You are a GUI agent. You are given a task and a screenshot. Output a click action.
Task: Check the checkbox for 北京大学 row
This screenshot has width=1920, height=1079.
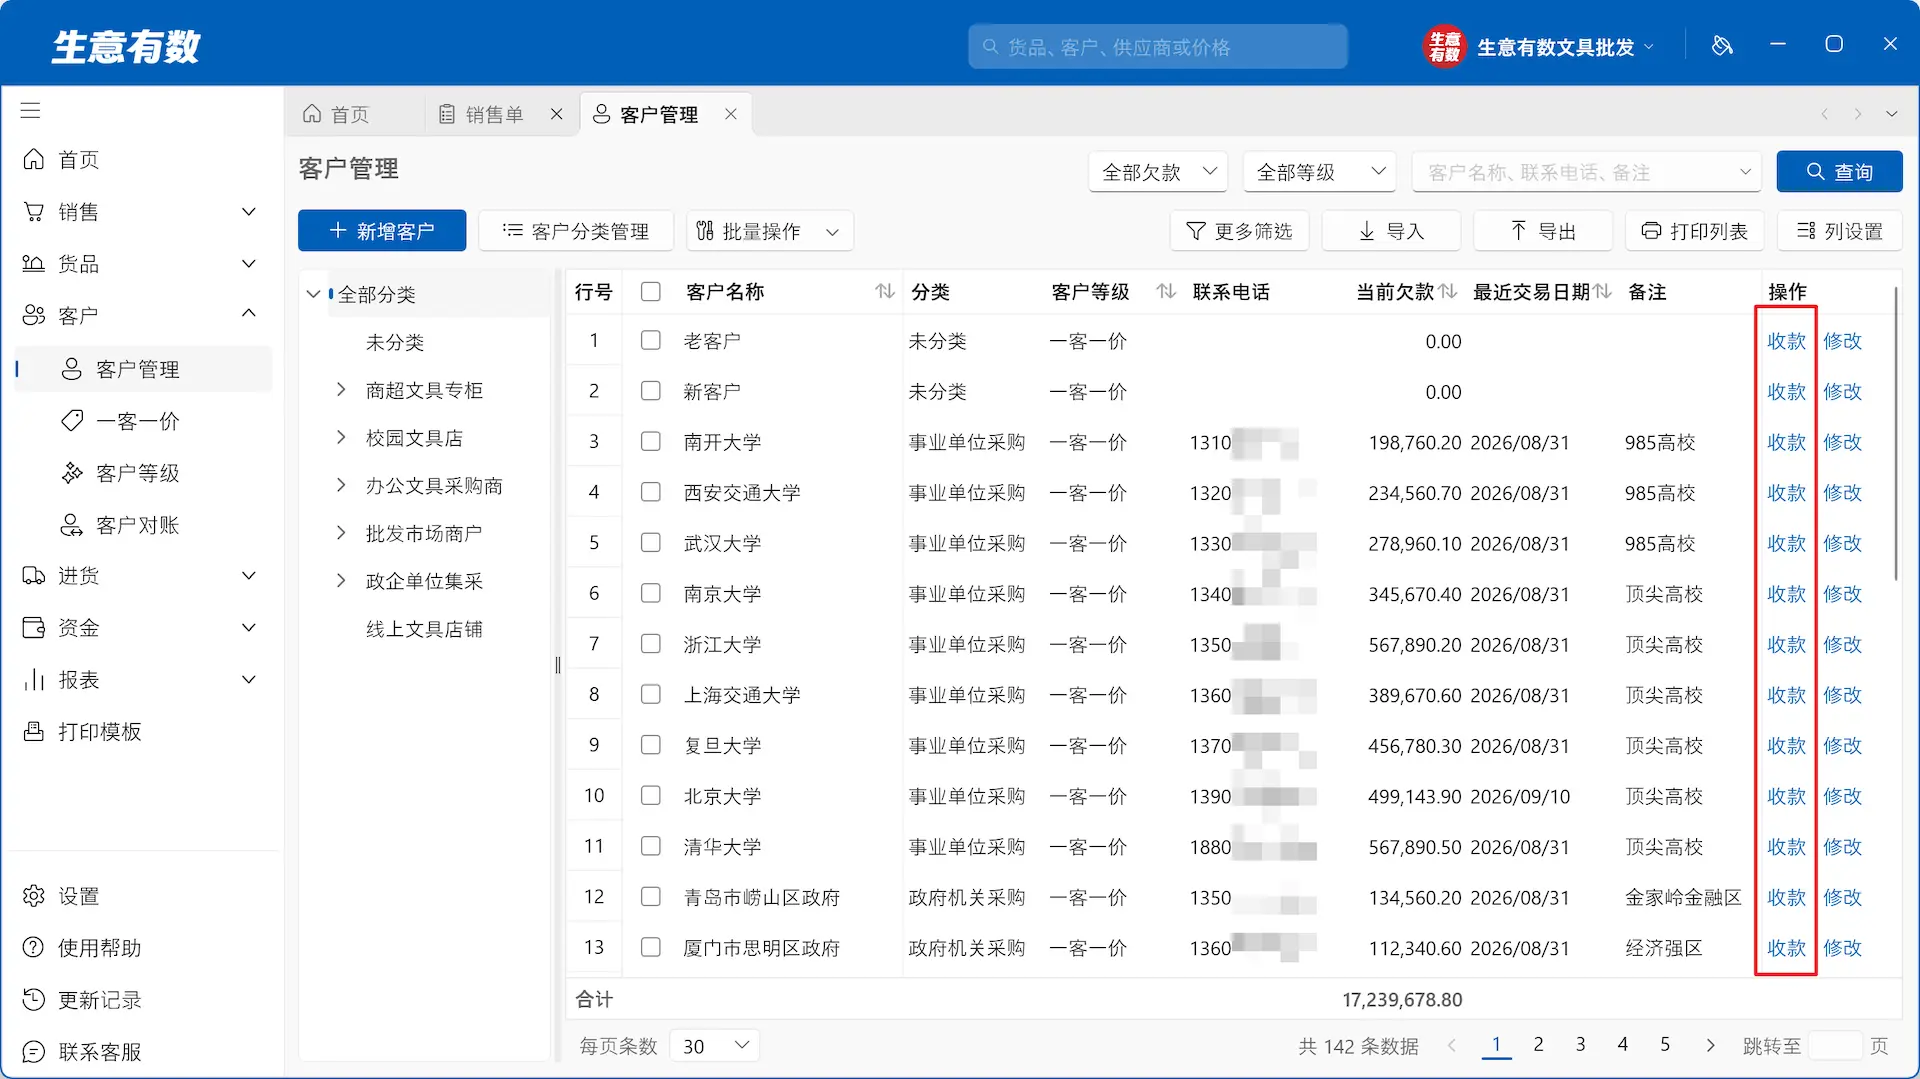pos(651,796)
